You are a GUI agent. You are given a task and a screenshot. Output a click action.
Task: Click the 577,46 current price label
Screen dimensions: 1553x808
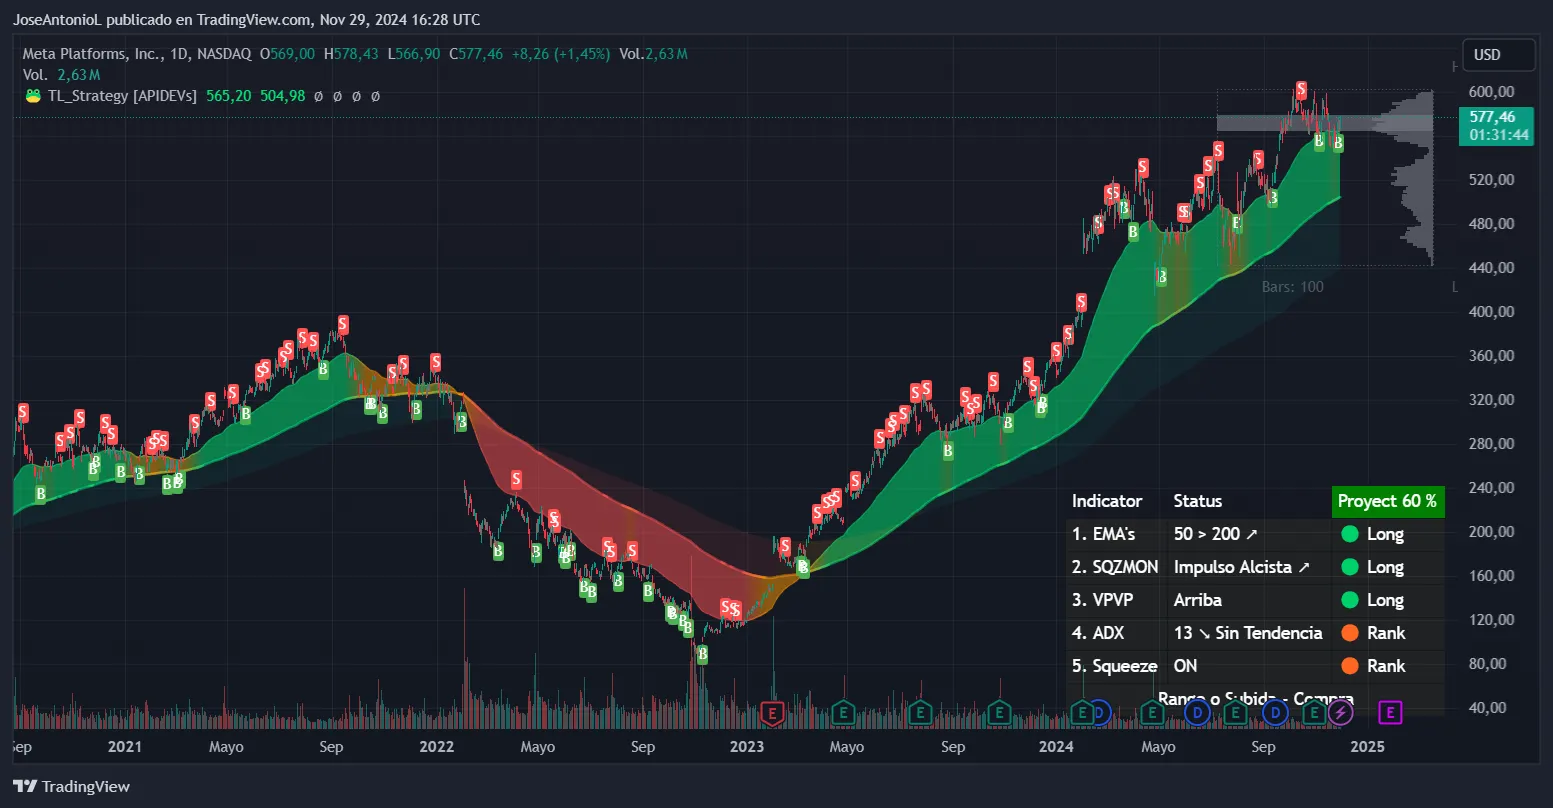click(1495, 117)
